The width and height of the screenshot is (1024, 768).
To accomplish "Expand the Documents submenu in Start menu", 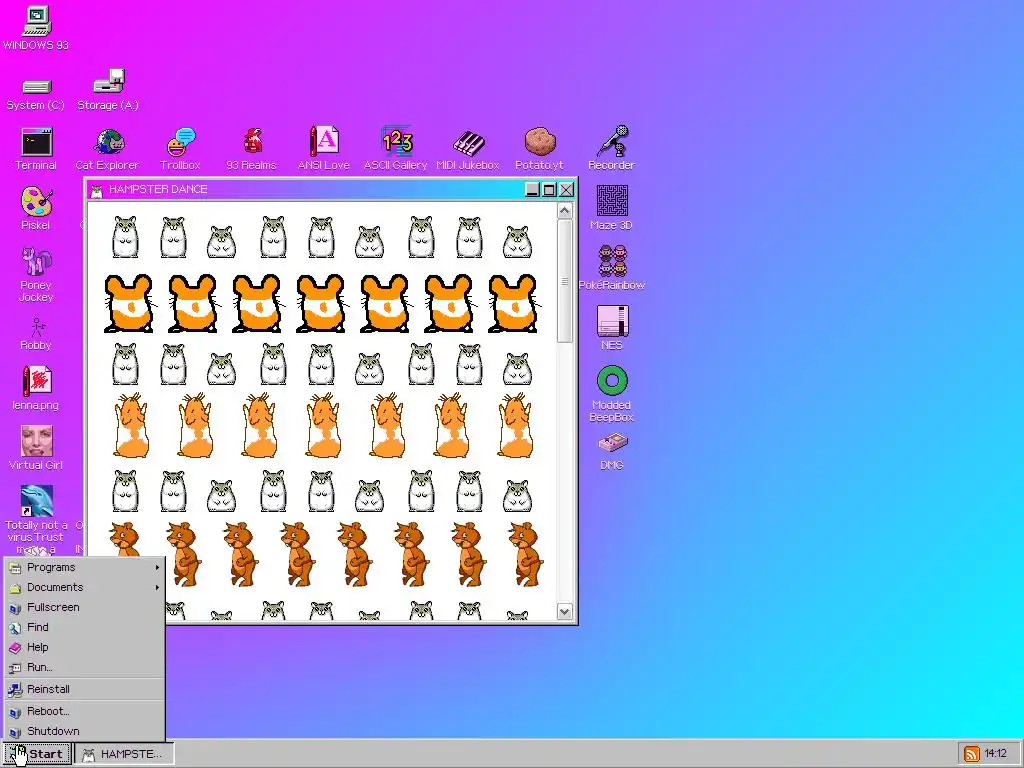I will [x=84, y=588].
